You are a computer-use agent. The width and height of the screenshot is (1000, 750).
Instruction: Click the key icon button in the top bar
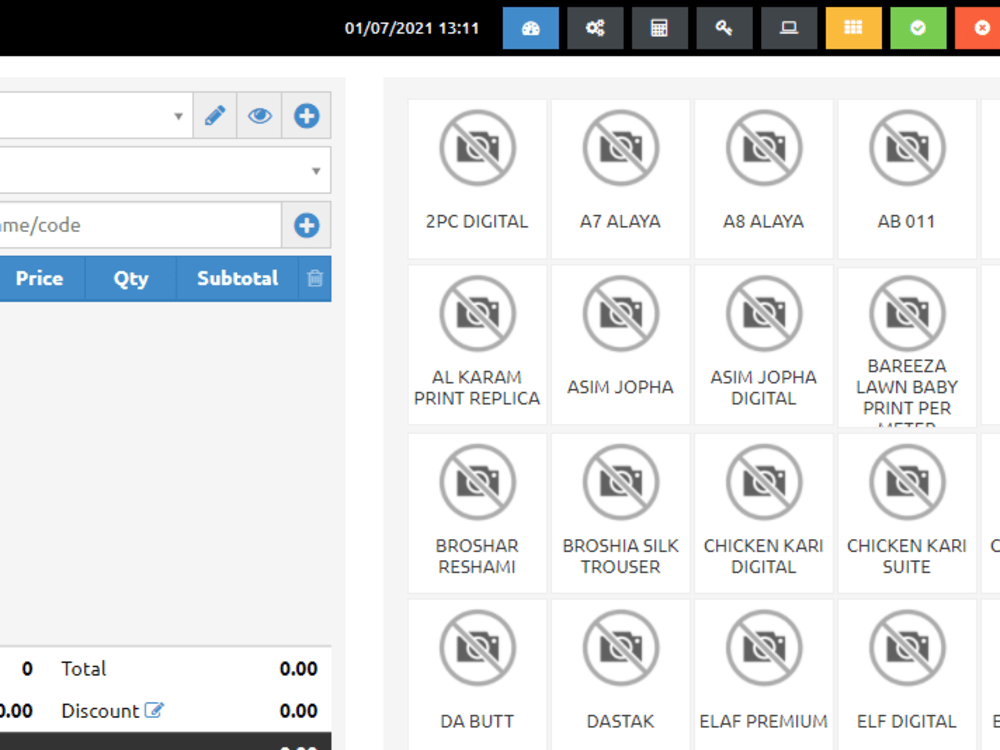pos(724,28)
